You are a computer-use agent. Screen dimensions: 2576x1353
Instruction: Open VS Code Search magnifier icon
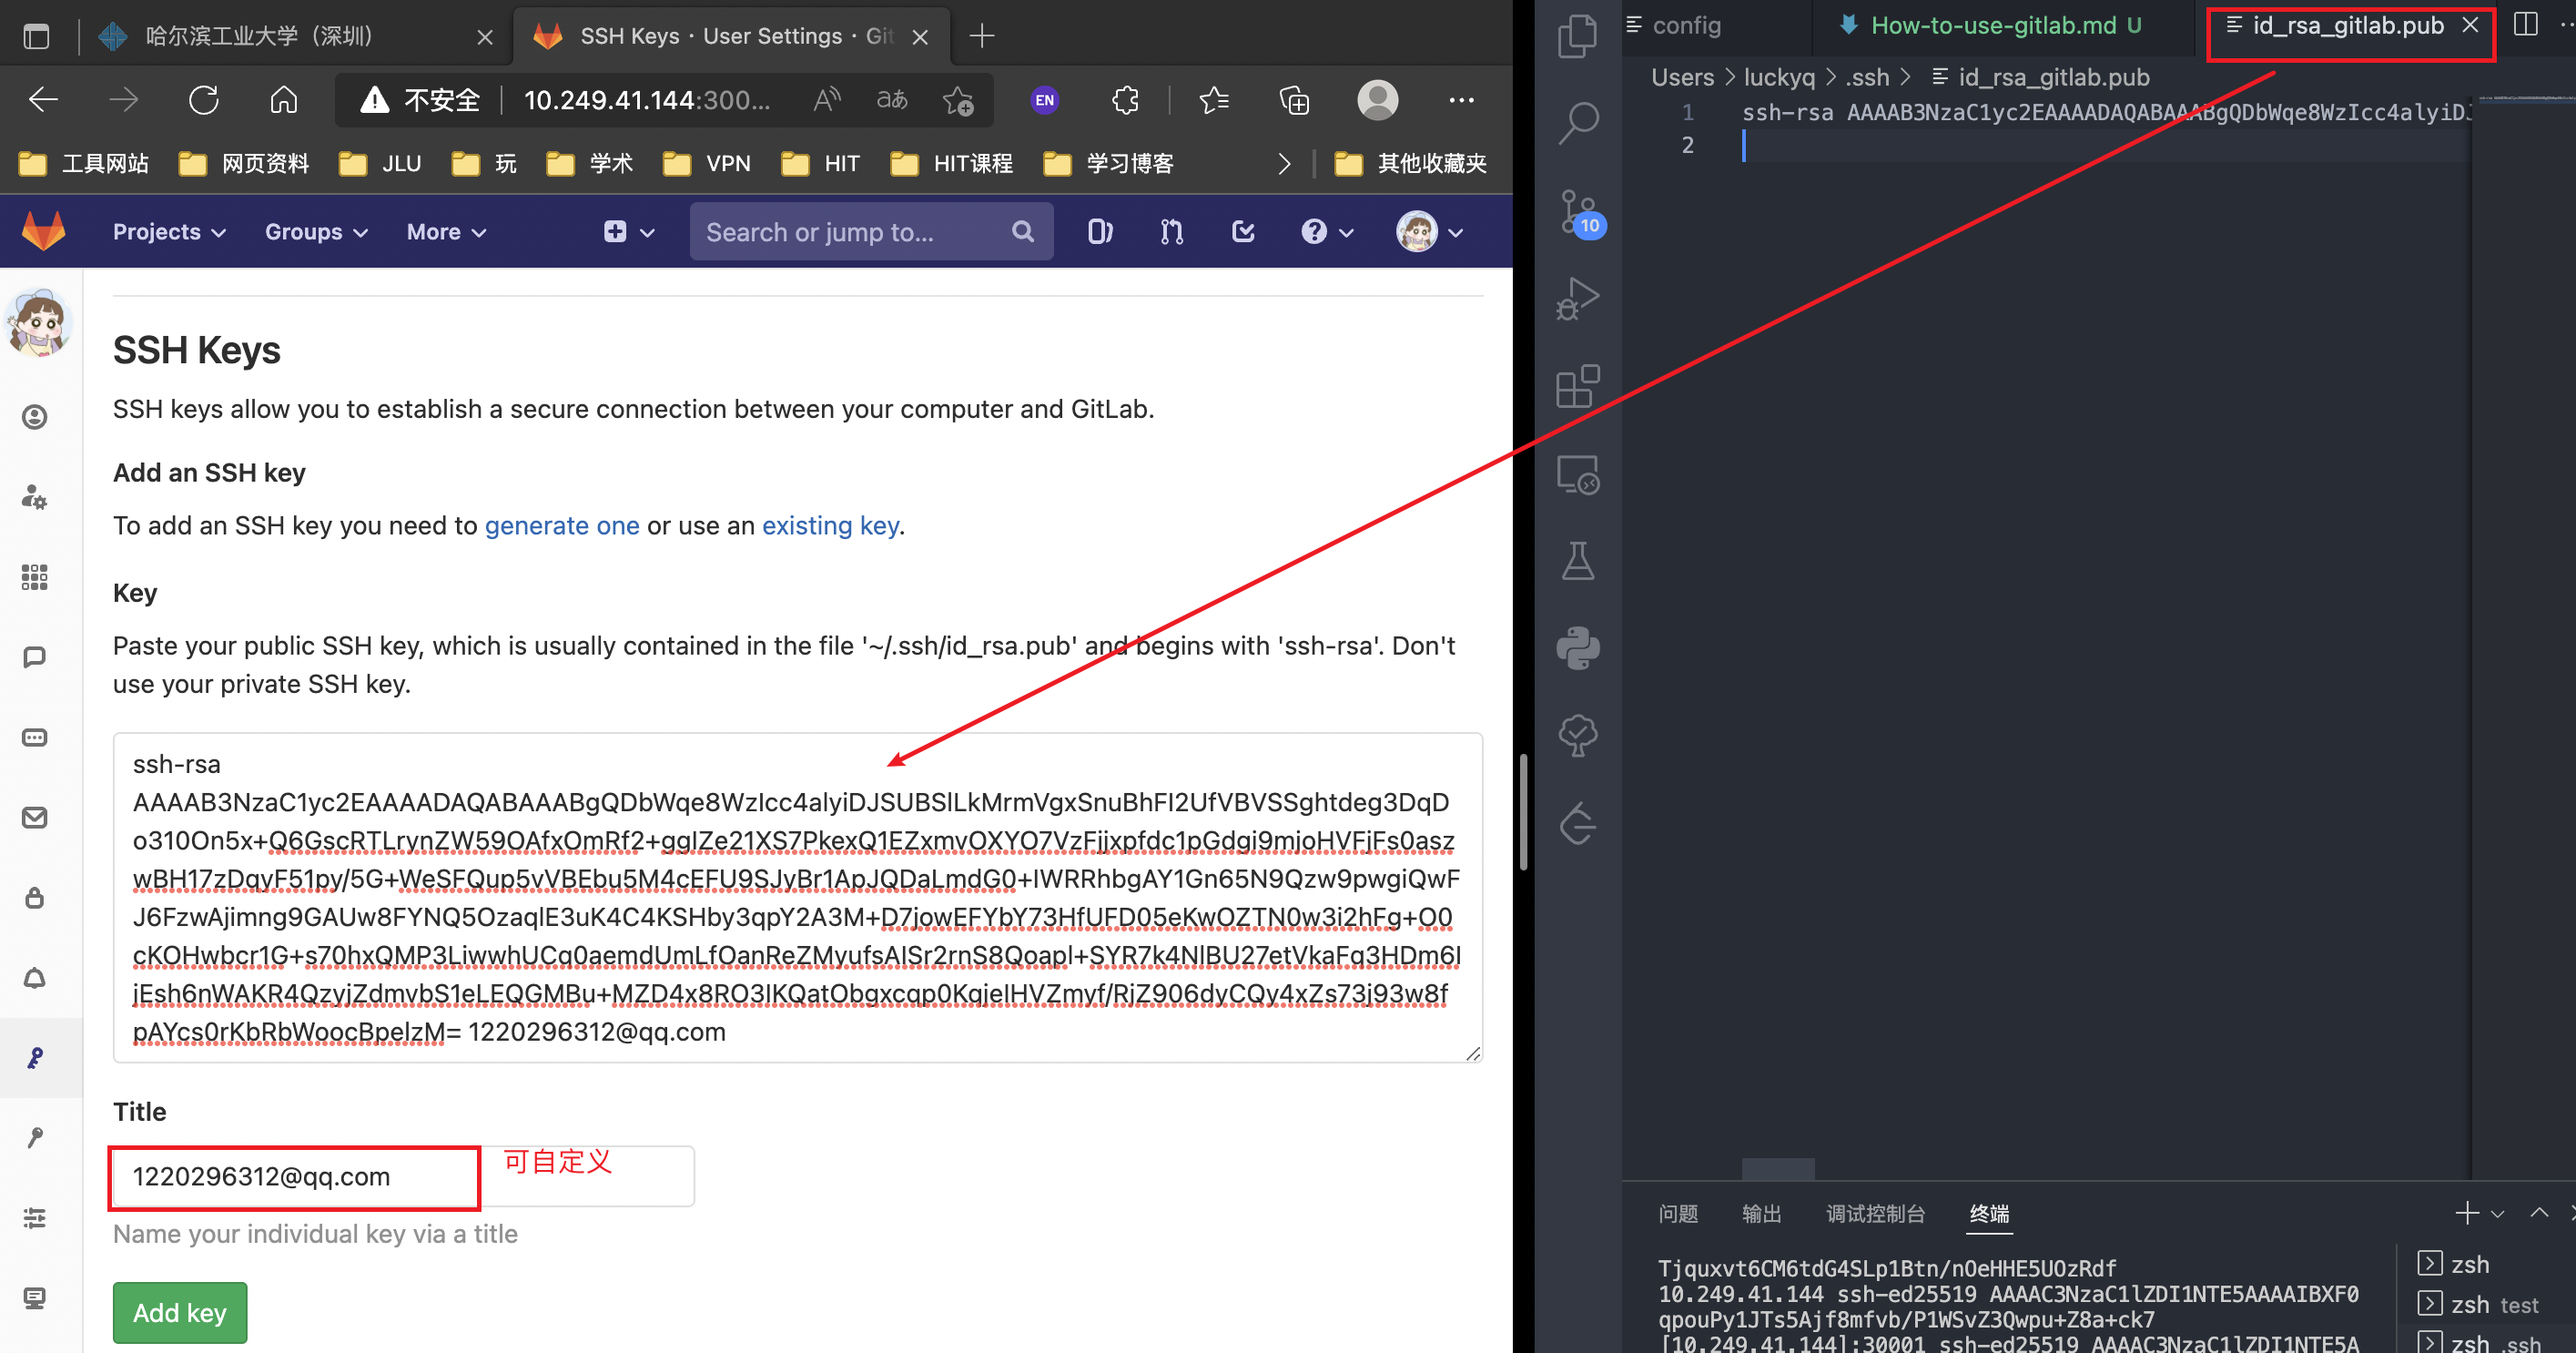point(1578,123)
